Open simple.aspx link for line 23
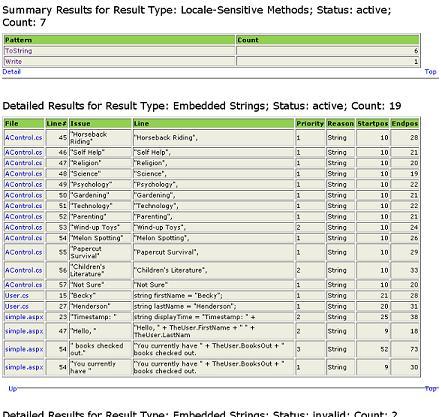 (x=24, y=317)
